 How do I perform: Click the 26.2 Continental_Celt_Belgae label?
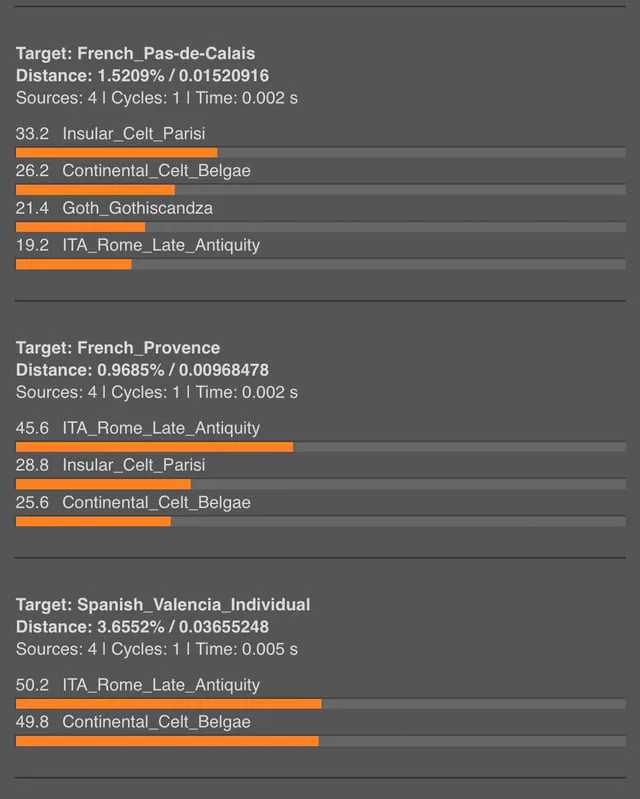pos(133,171)
